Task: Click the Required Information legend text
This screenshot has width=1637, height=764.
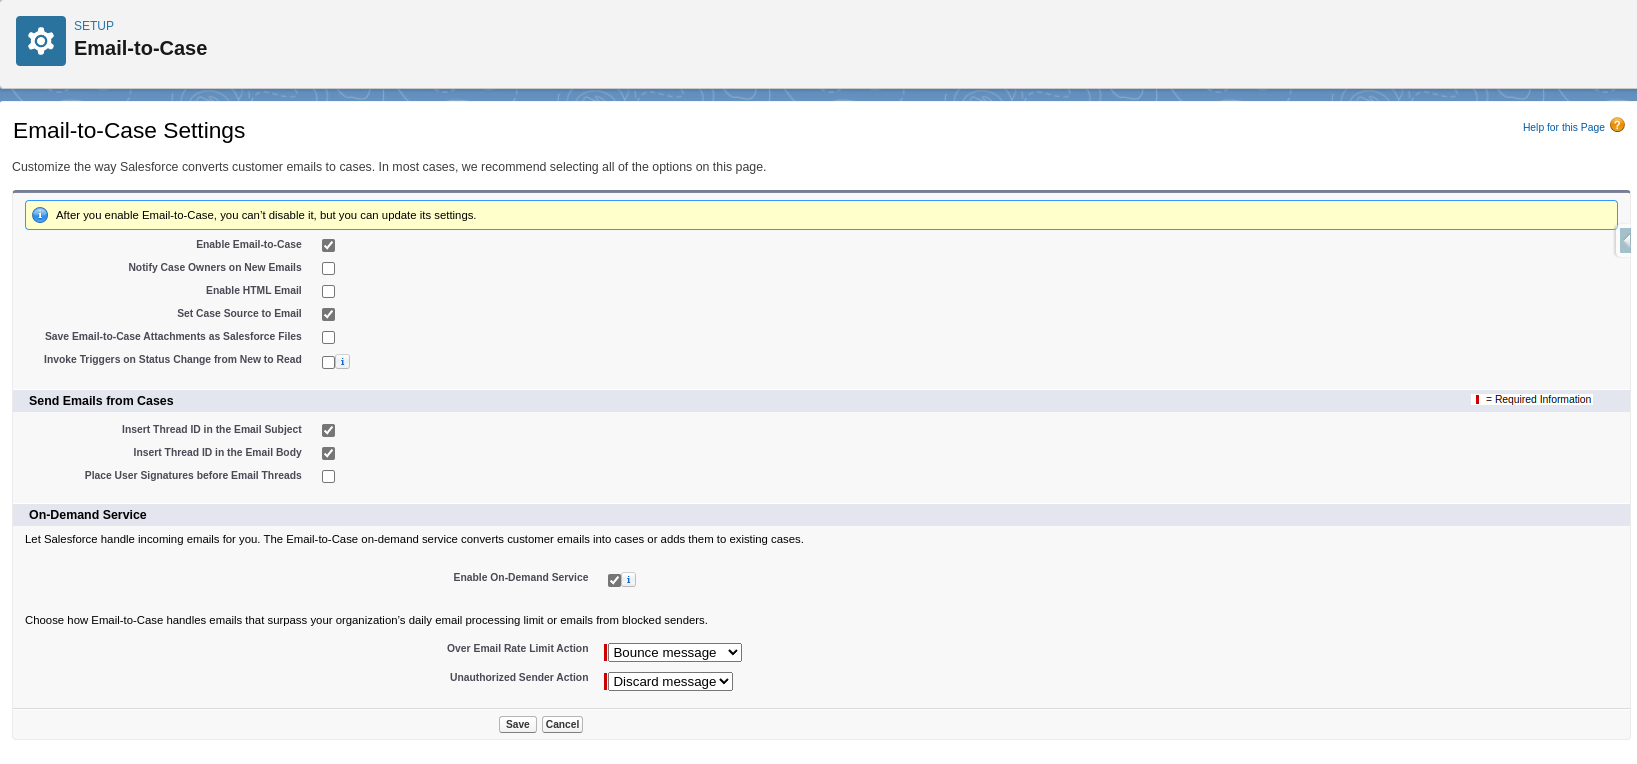Action: pos(1538,400)
